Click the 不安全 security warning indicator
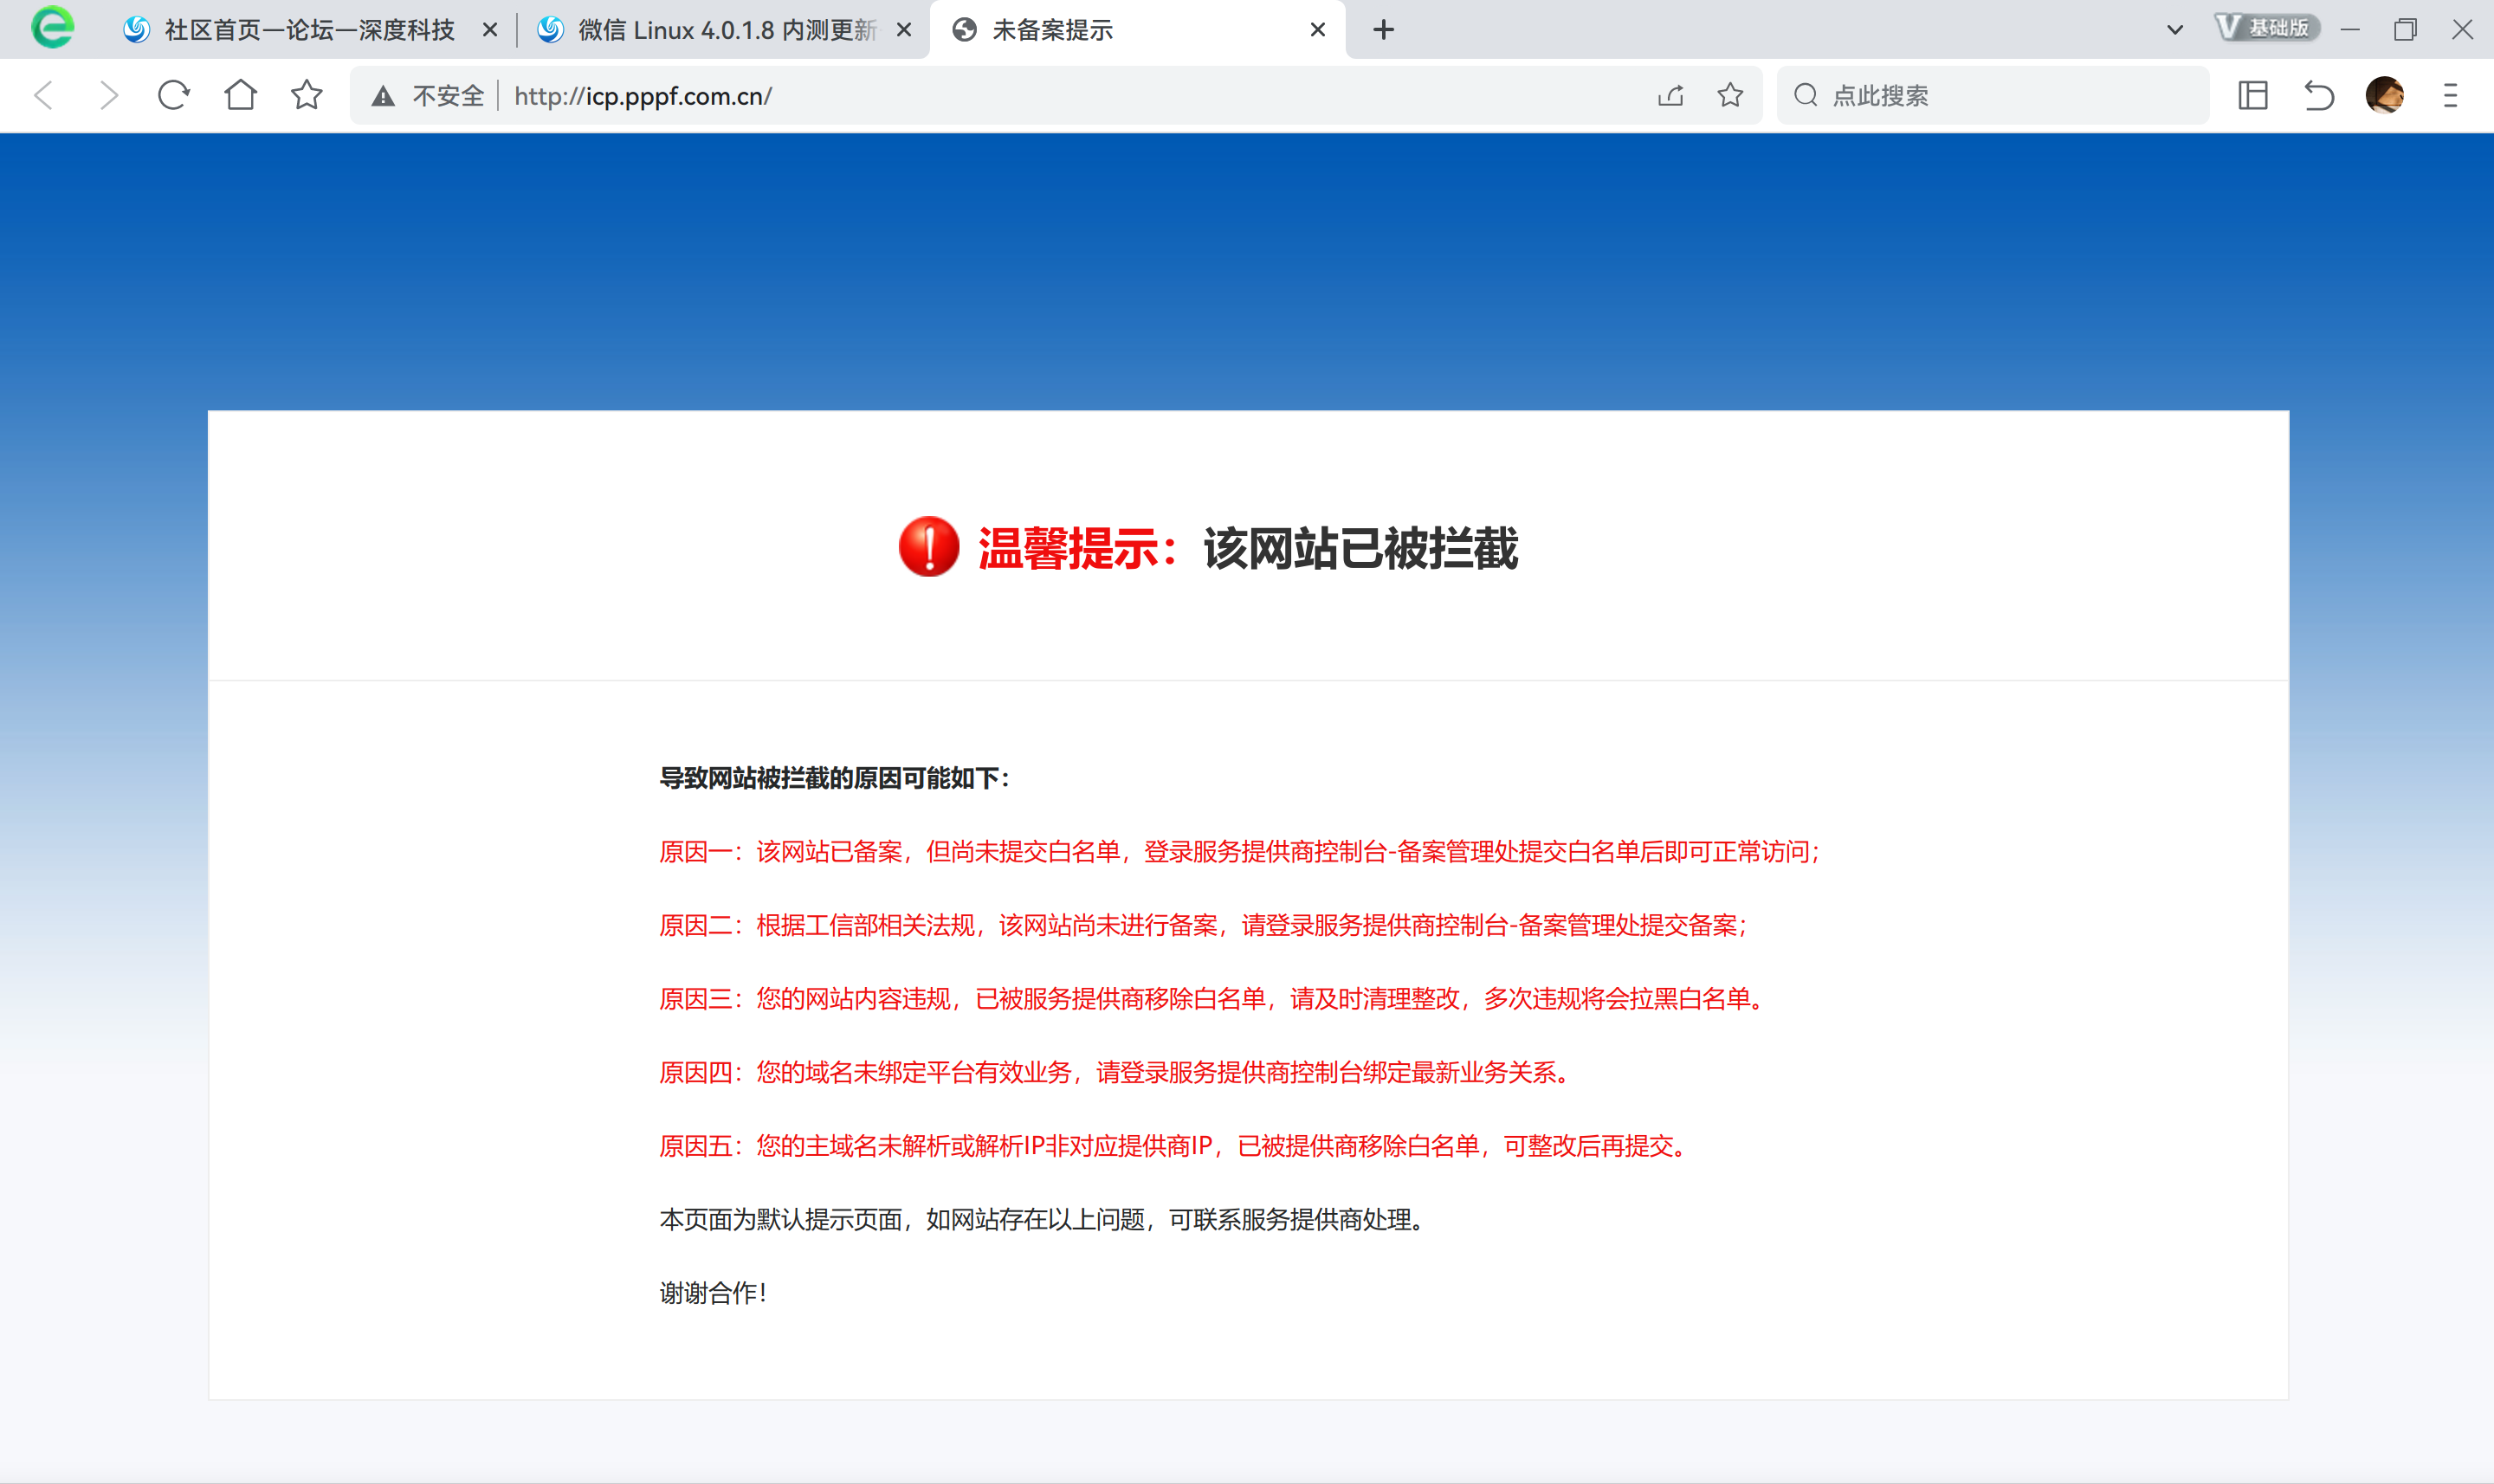Image resolution: width=2494 pixels, height=1484 pixels. 427,96
